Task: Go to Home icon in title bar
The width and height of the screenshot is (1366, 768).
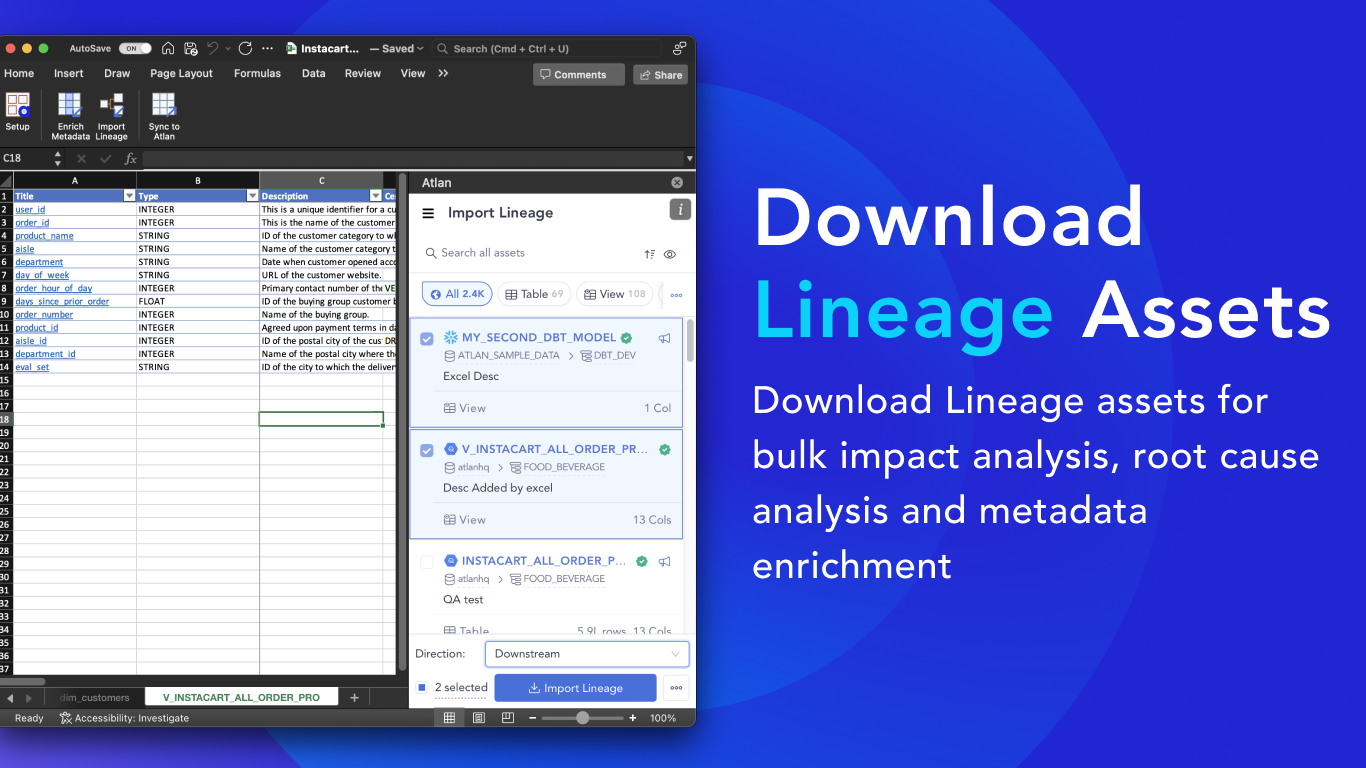Action: tap(168, 48)
